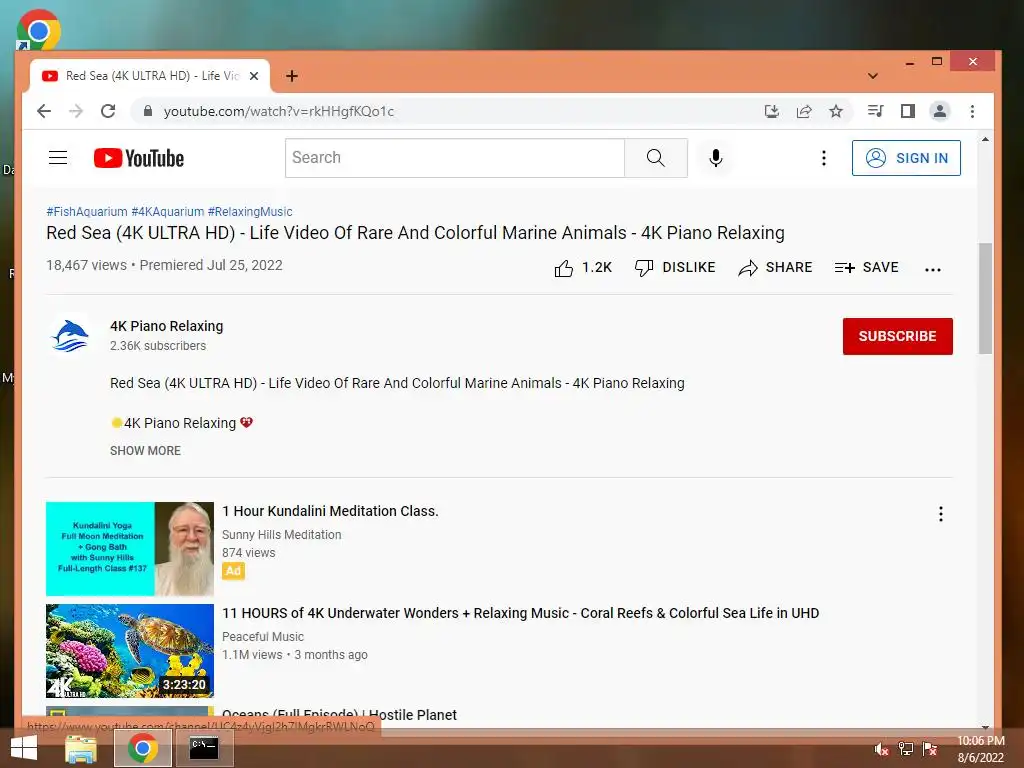Reload the YouTube page
1024x768 pixels.
point(108,111)
